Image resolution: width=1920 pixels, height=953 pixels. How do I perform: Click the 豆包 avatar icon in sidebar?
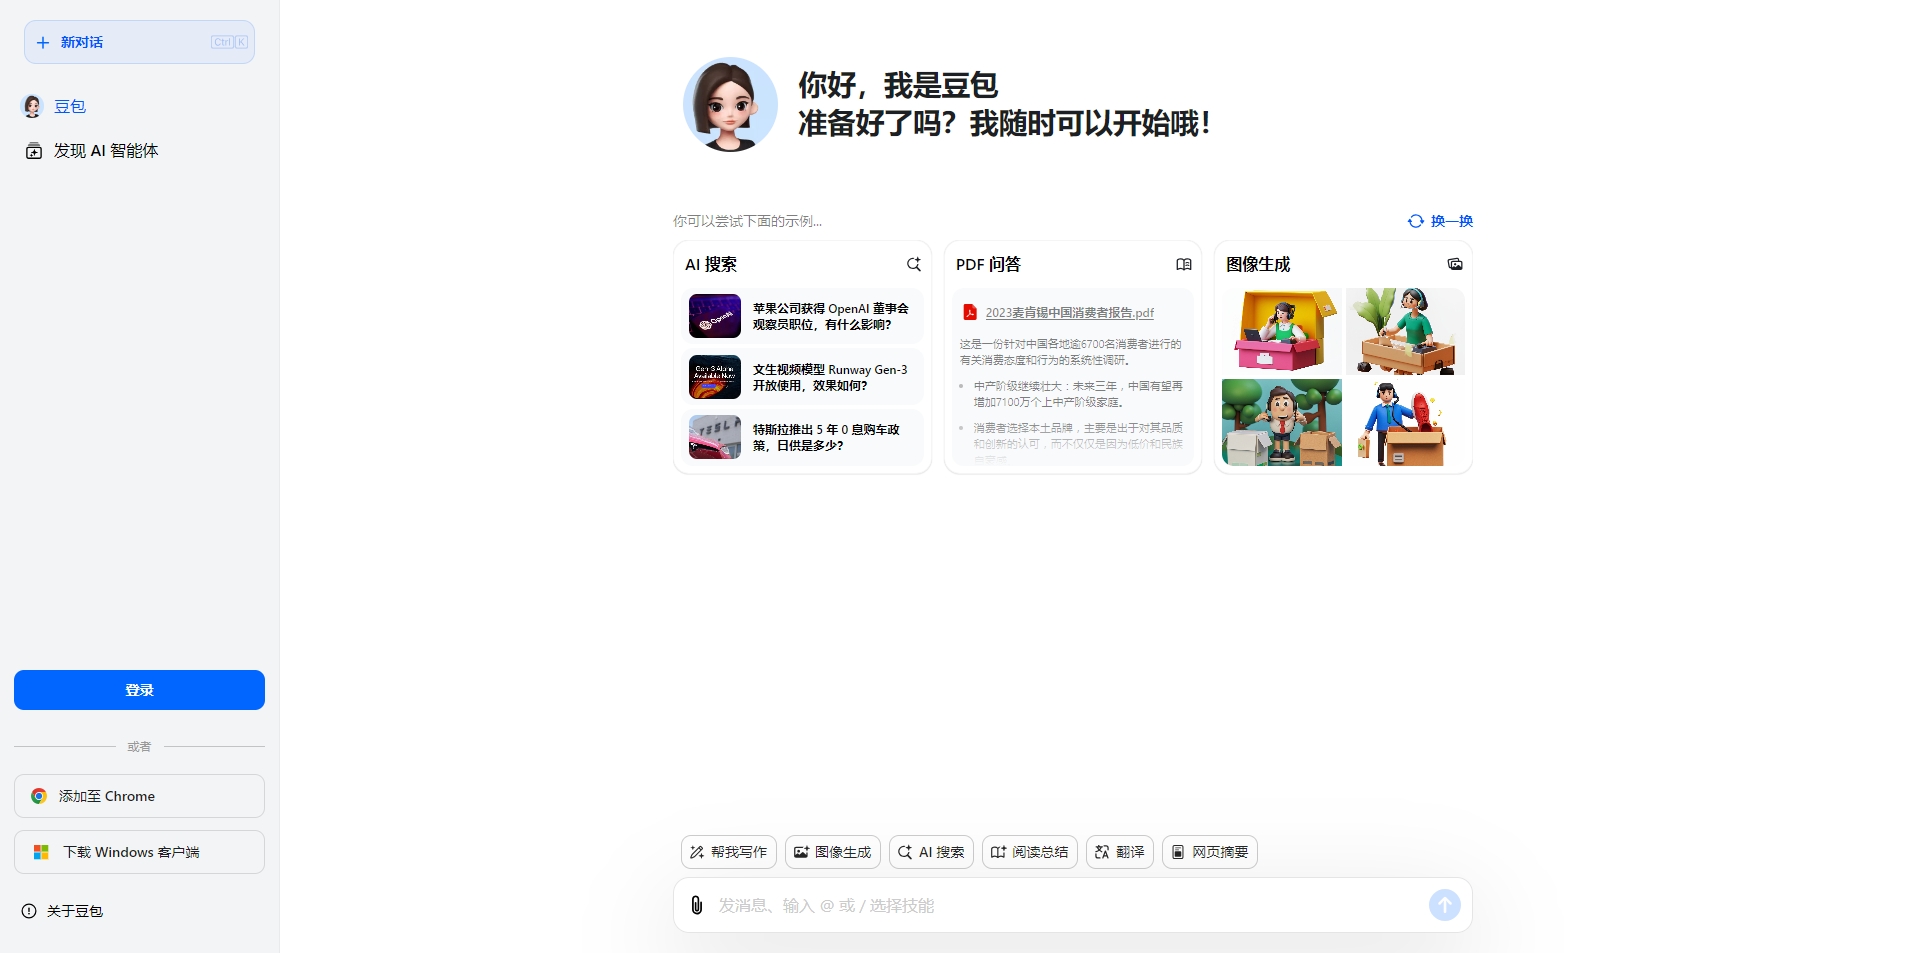(x=32, y=106)
